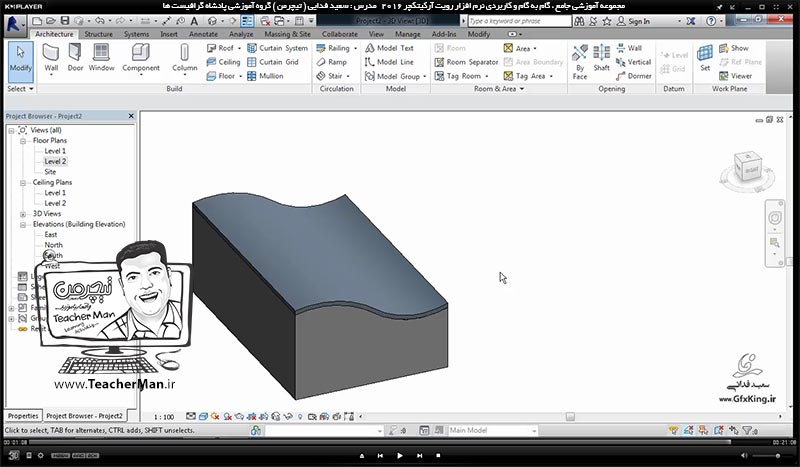Adjust the KMPlayer volume slider
This screenshot has height=467, width=800.
click(773, 455)
